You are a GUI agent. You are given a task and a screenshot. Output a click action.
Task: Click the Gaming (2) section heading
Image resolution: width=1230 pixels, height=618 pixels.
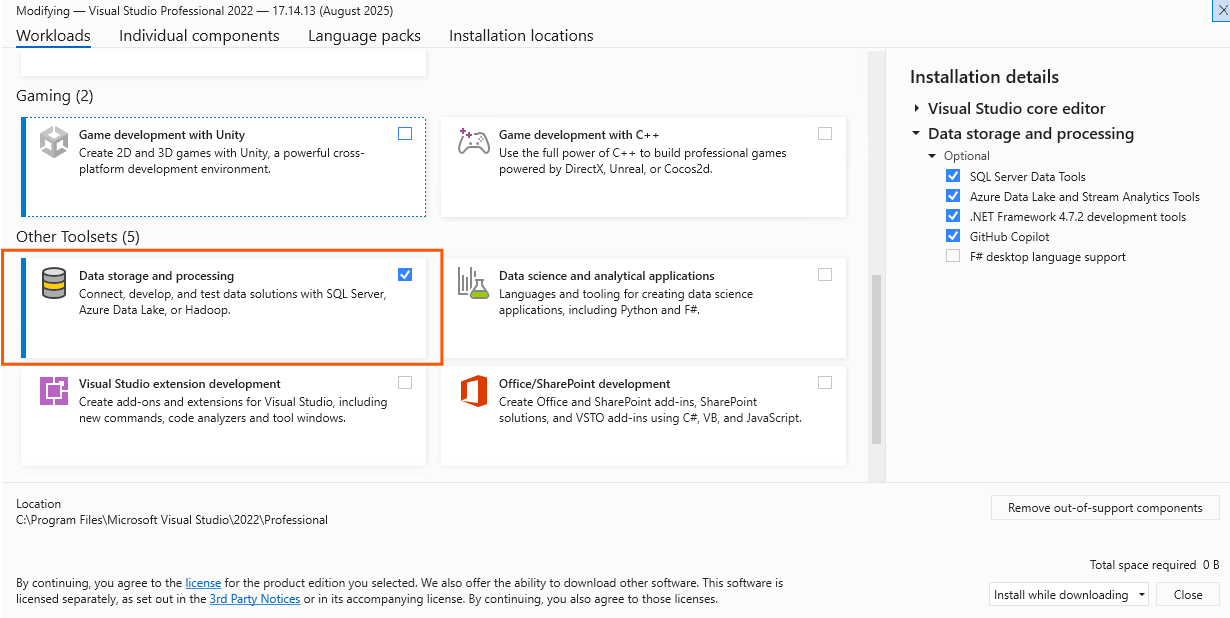[55, 96]
